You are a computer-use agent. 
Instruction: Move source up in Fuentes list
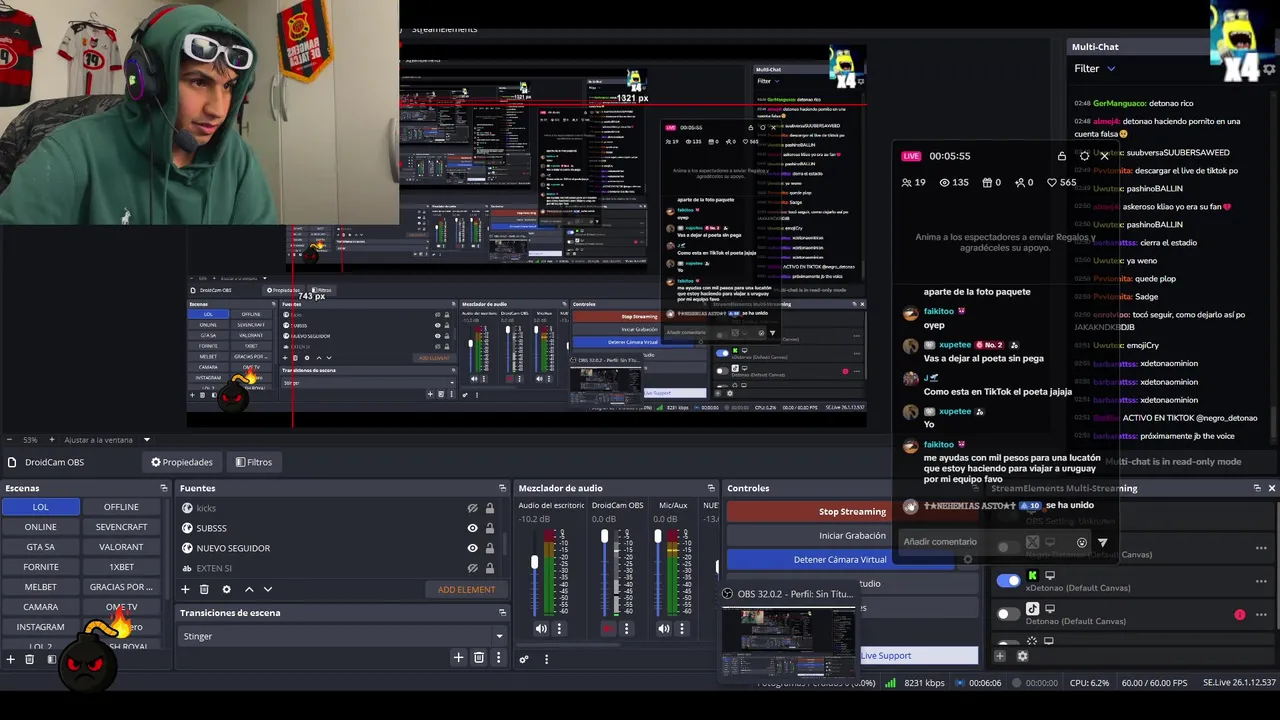[249, 589]
